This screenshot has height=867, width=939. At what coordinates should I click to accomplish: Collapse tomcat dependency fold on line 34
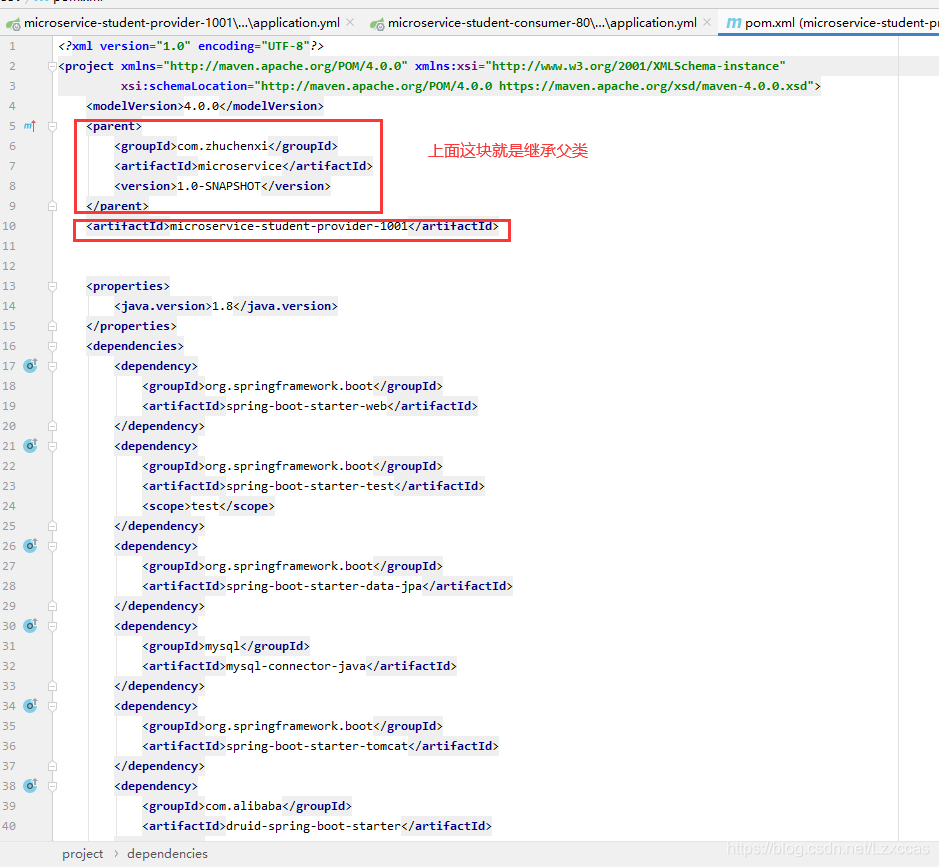click(52, 706)
